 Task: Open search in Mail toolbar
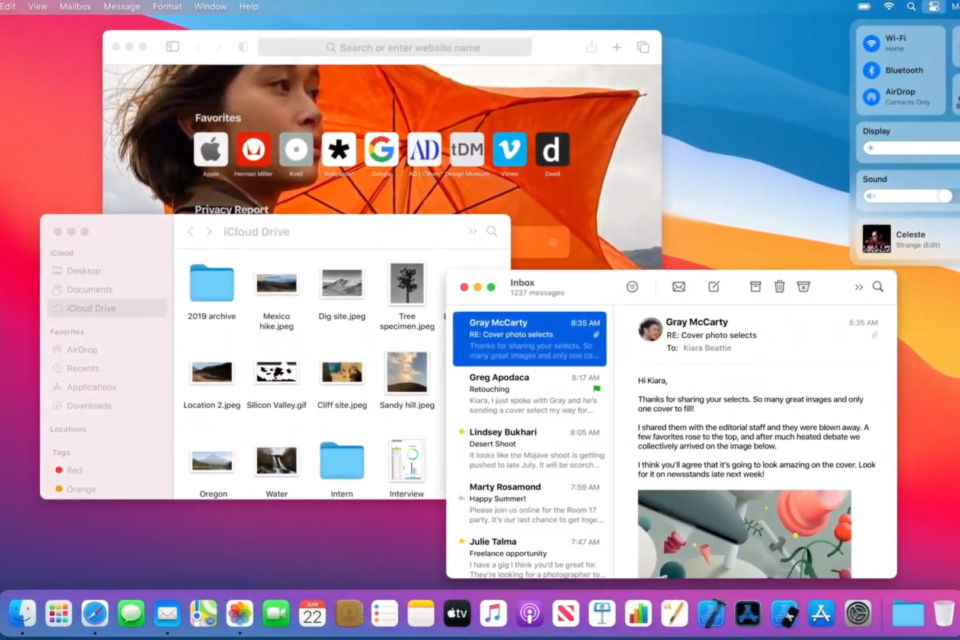pos(878,287)
